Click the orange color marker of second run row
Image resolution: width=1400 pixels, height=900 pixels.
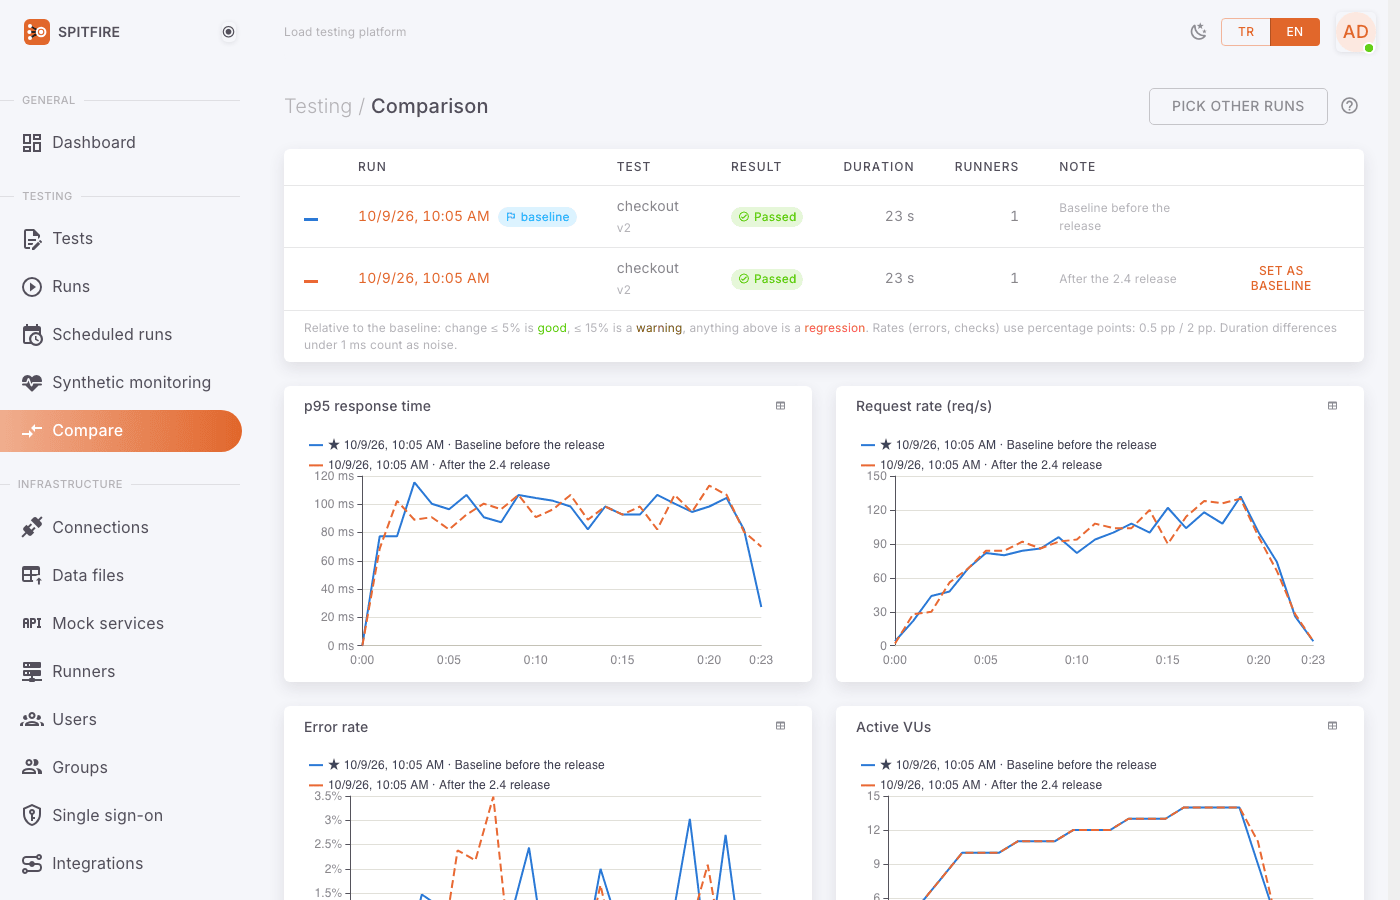tap(311, 281)
